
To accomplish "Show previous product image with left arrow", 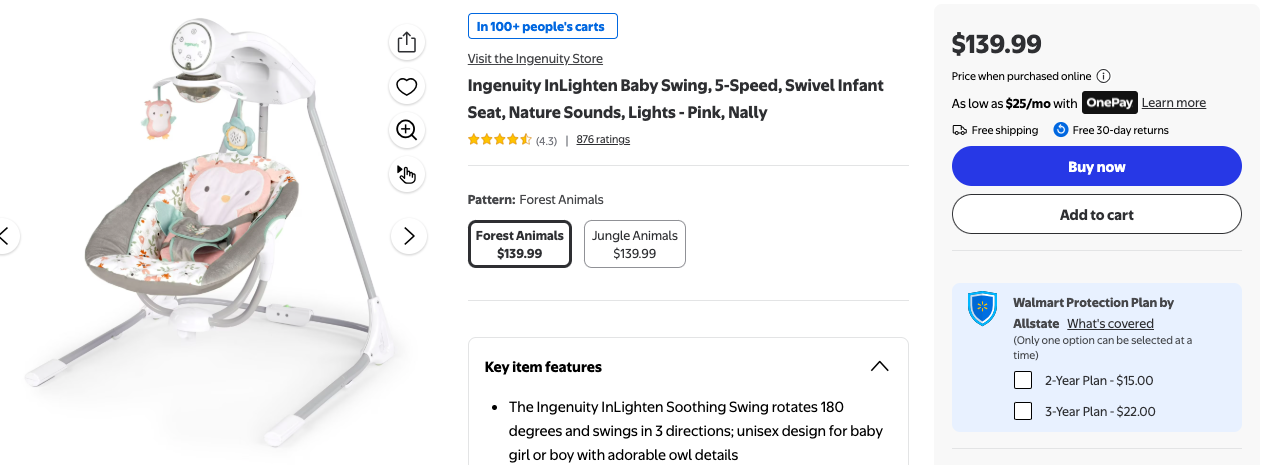I will tap(5, 236).
